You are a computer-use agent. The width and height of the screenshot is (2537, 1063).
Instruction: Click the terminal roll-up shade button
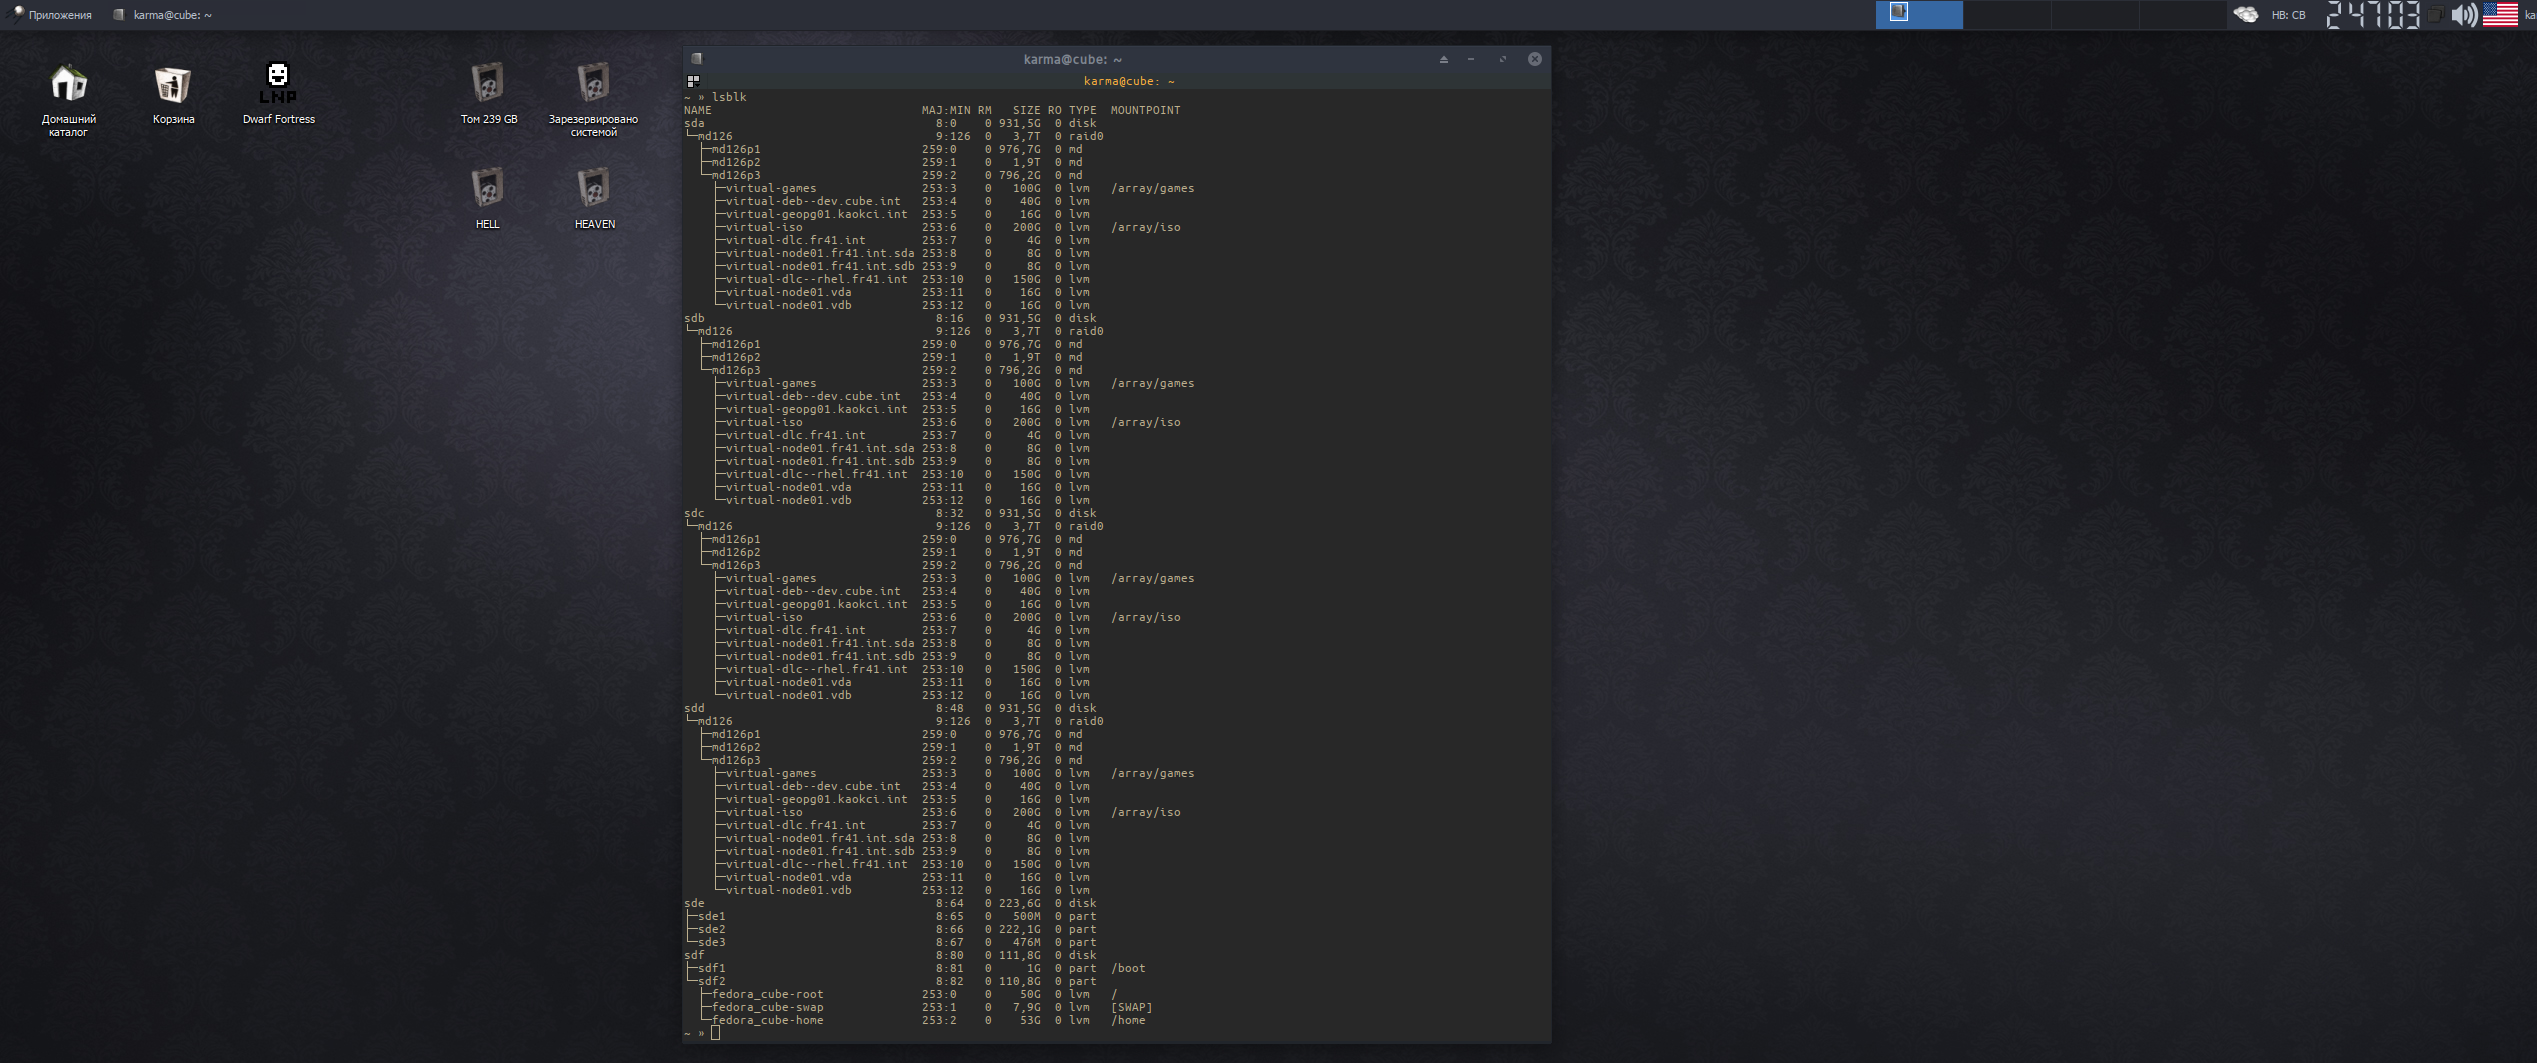pyautogui.click(x=1443, y=59)
